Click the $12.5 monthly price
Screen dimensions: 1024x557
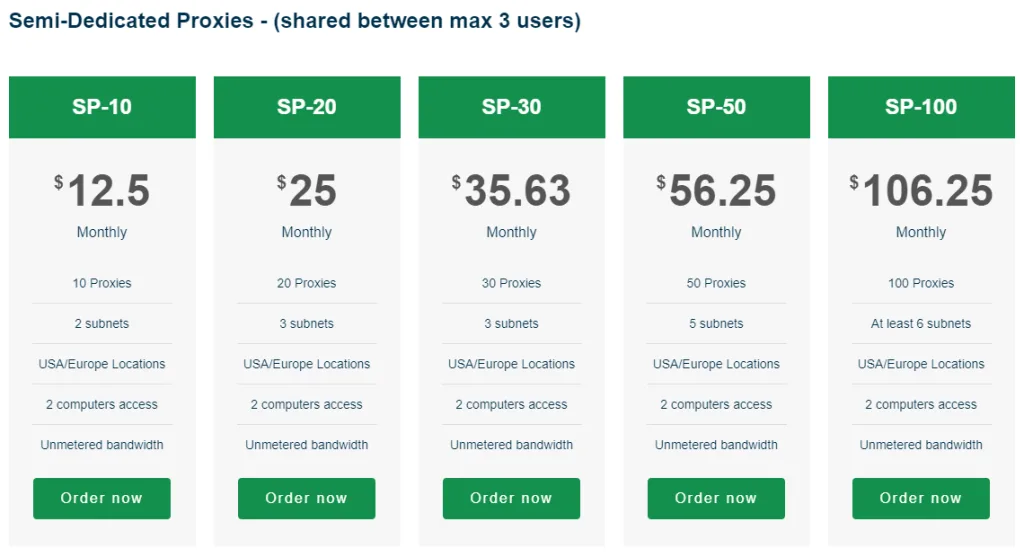pos(102,191)
